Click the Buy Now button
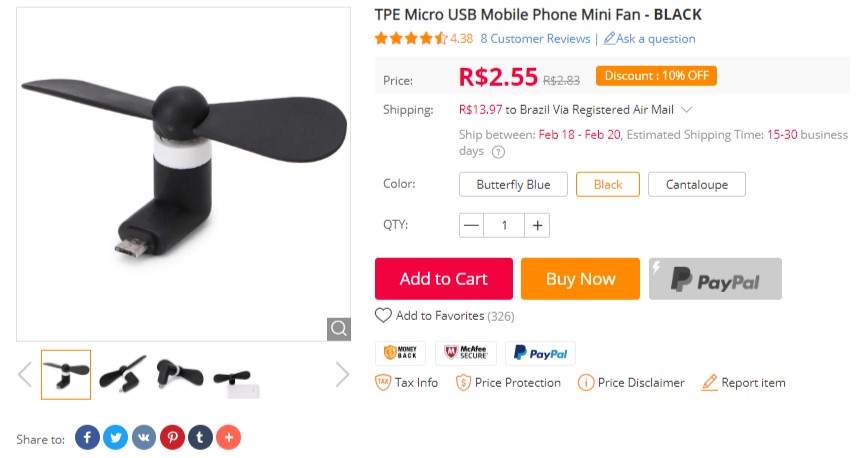 click(x=580, y=279)
